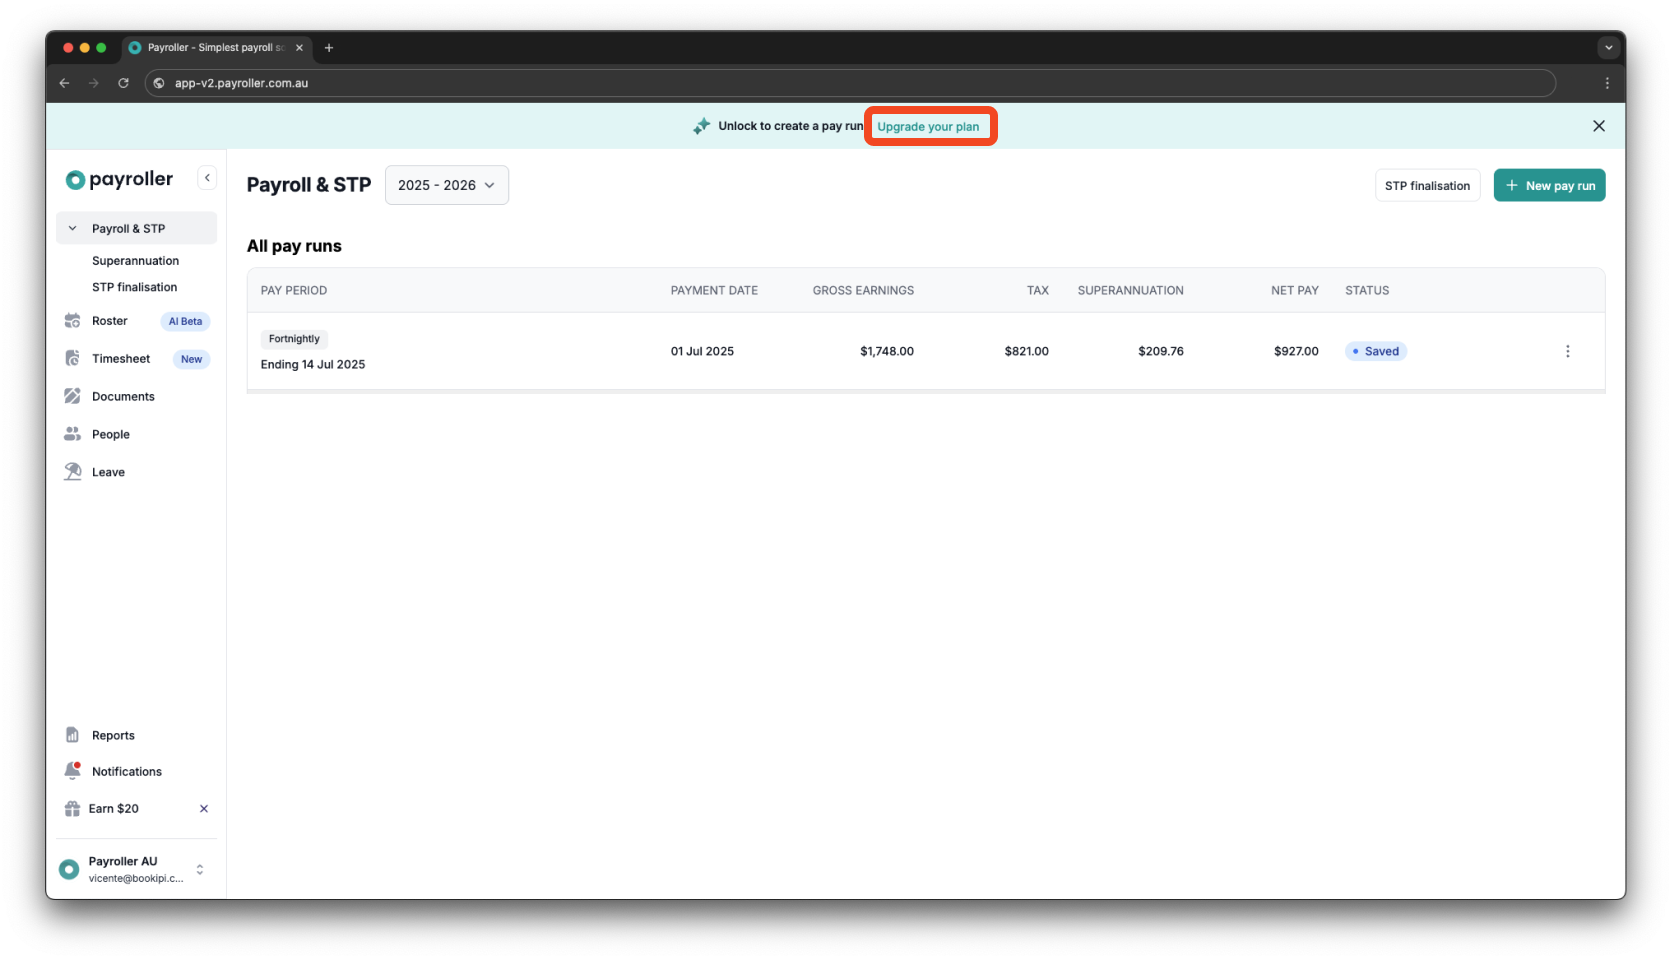Open the pay run three-dot options menu
Image resolution: width=1672 pixels, height=960 pixels.
pos(1568,351)
